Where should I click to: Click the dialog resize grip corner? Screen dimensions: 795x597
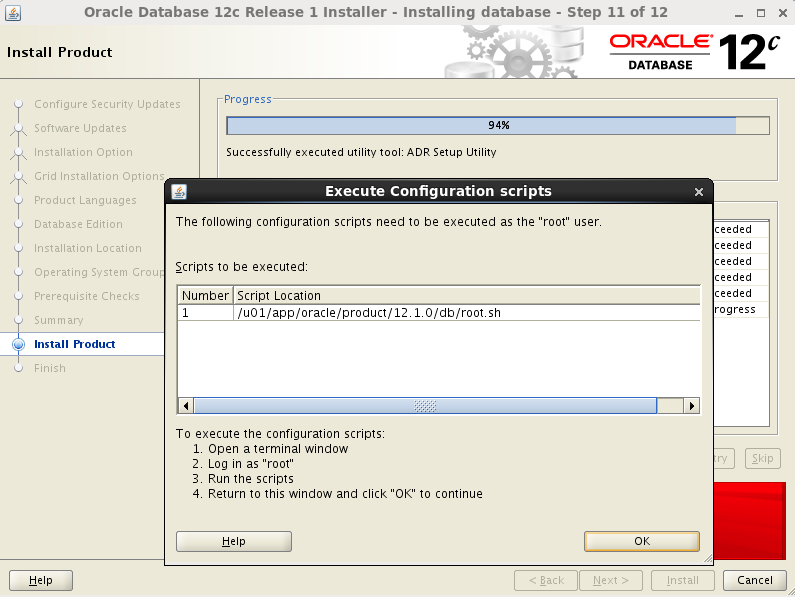click(x=708, y=558)
